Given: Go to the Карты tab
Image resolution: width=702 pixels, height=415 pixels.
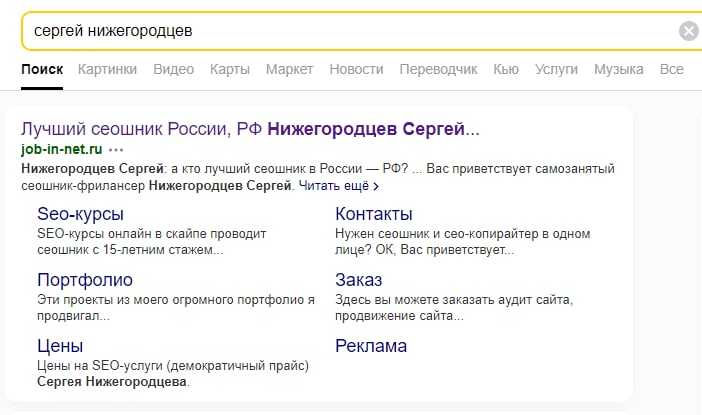Looking at the screenshot, I should click(230, 69).
